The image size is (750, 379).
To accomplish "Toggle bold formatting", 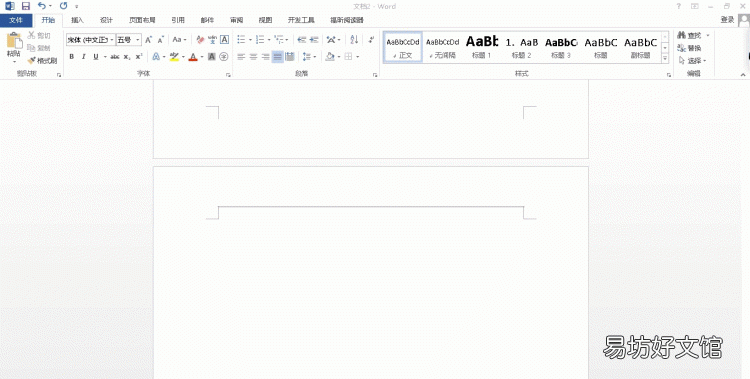I will [x=71, y=56].
